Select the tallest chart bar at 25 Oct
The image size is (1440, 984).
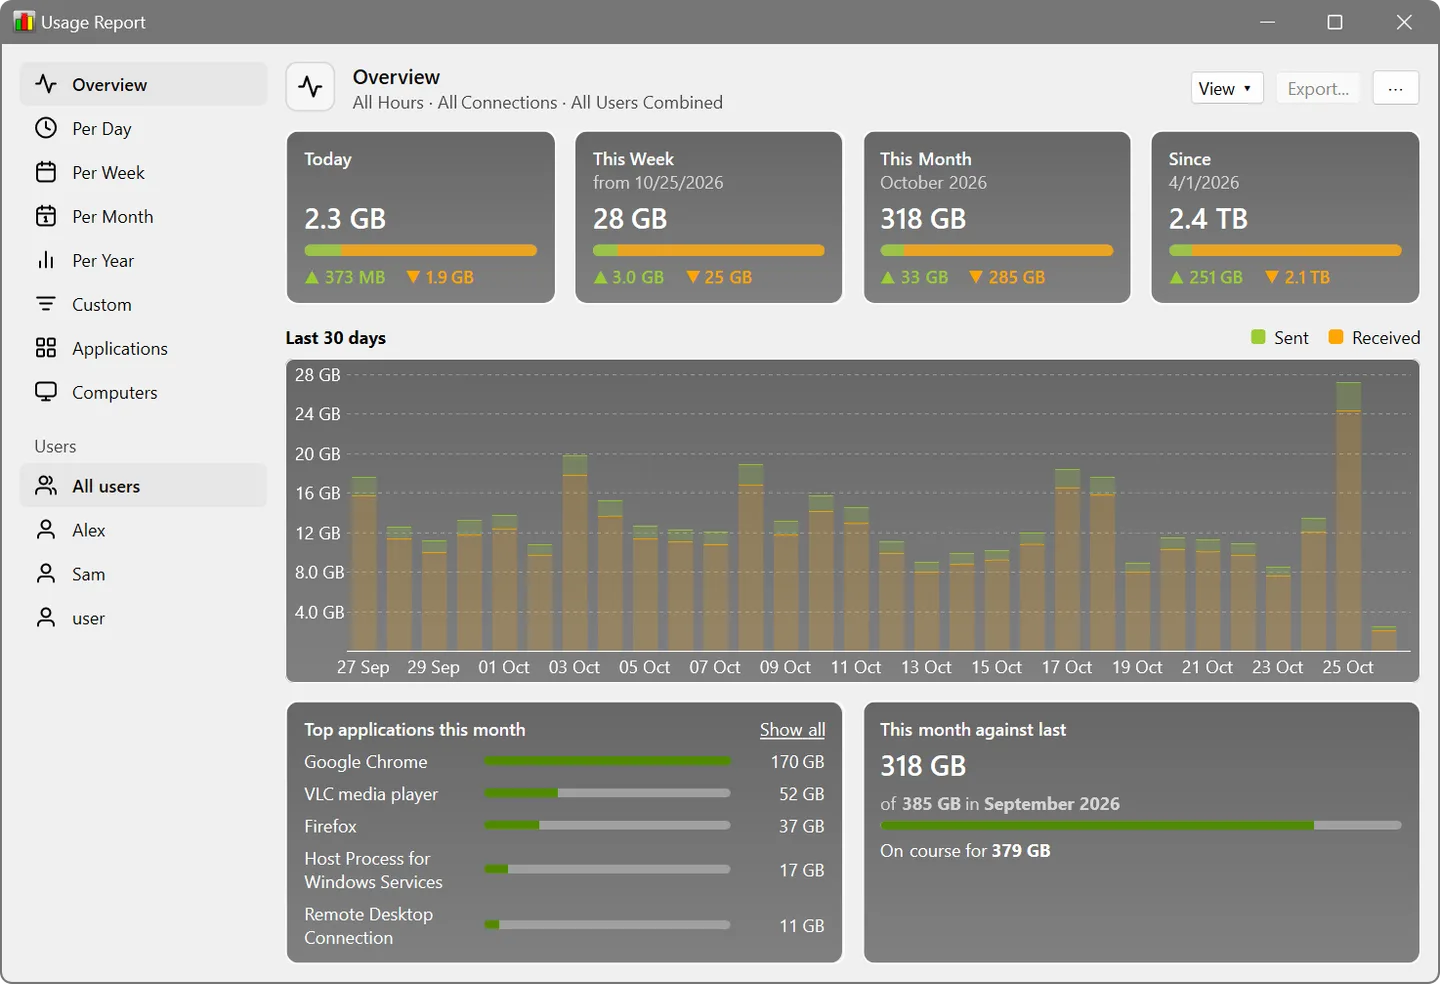[1348, 516]
